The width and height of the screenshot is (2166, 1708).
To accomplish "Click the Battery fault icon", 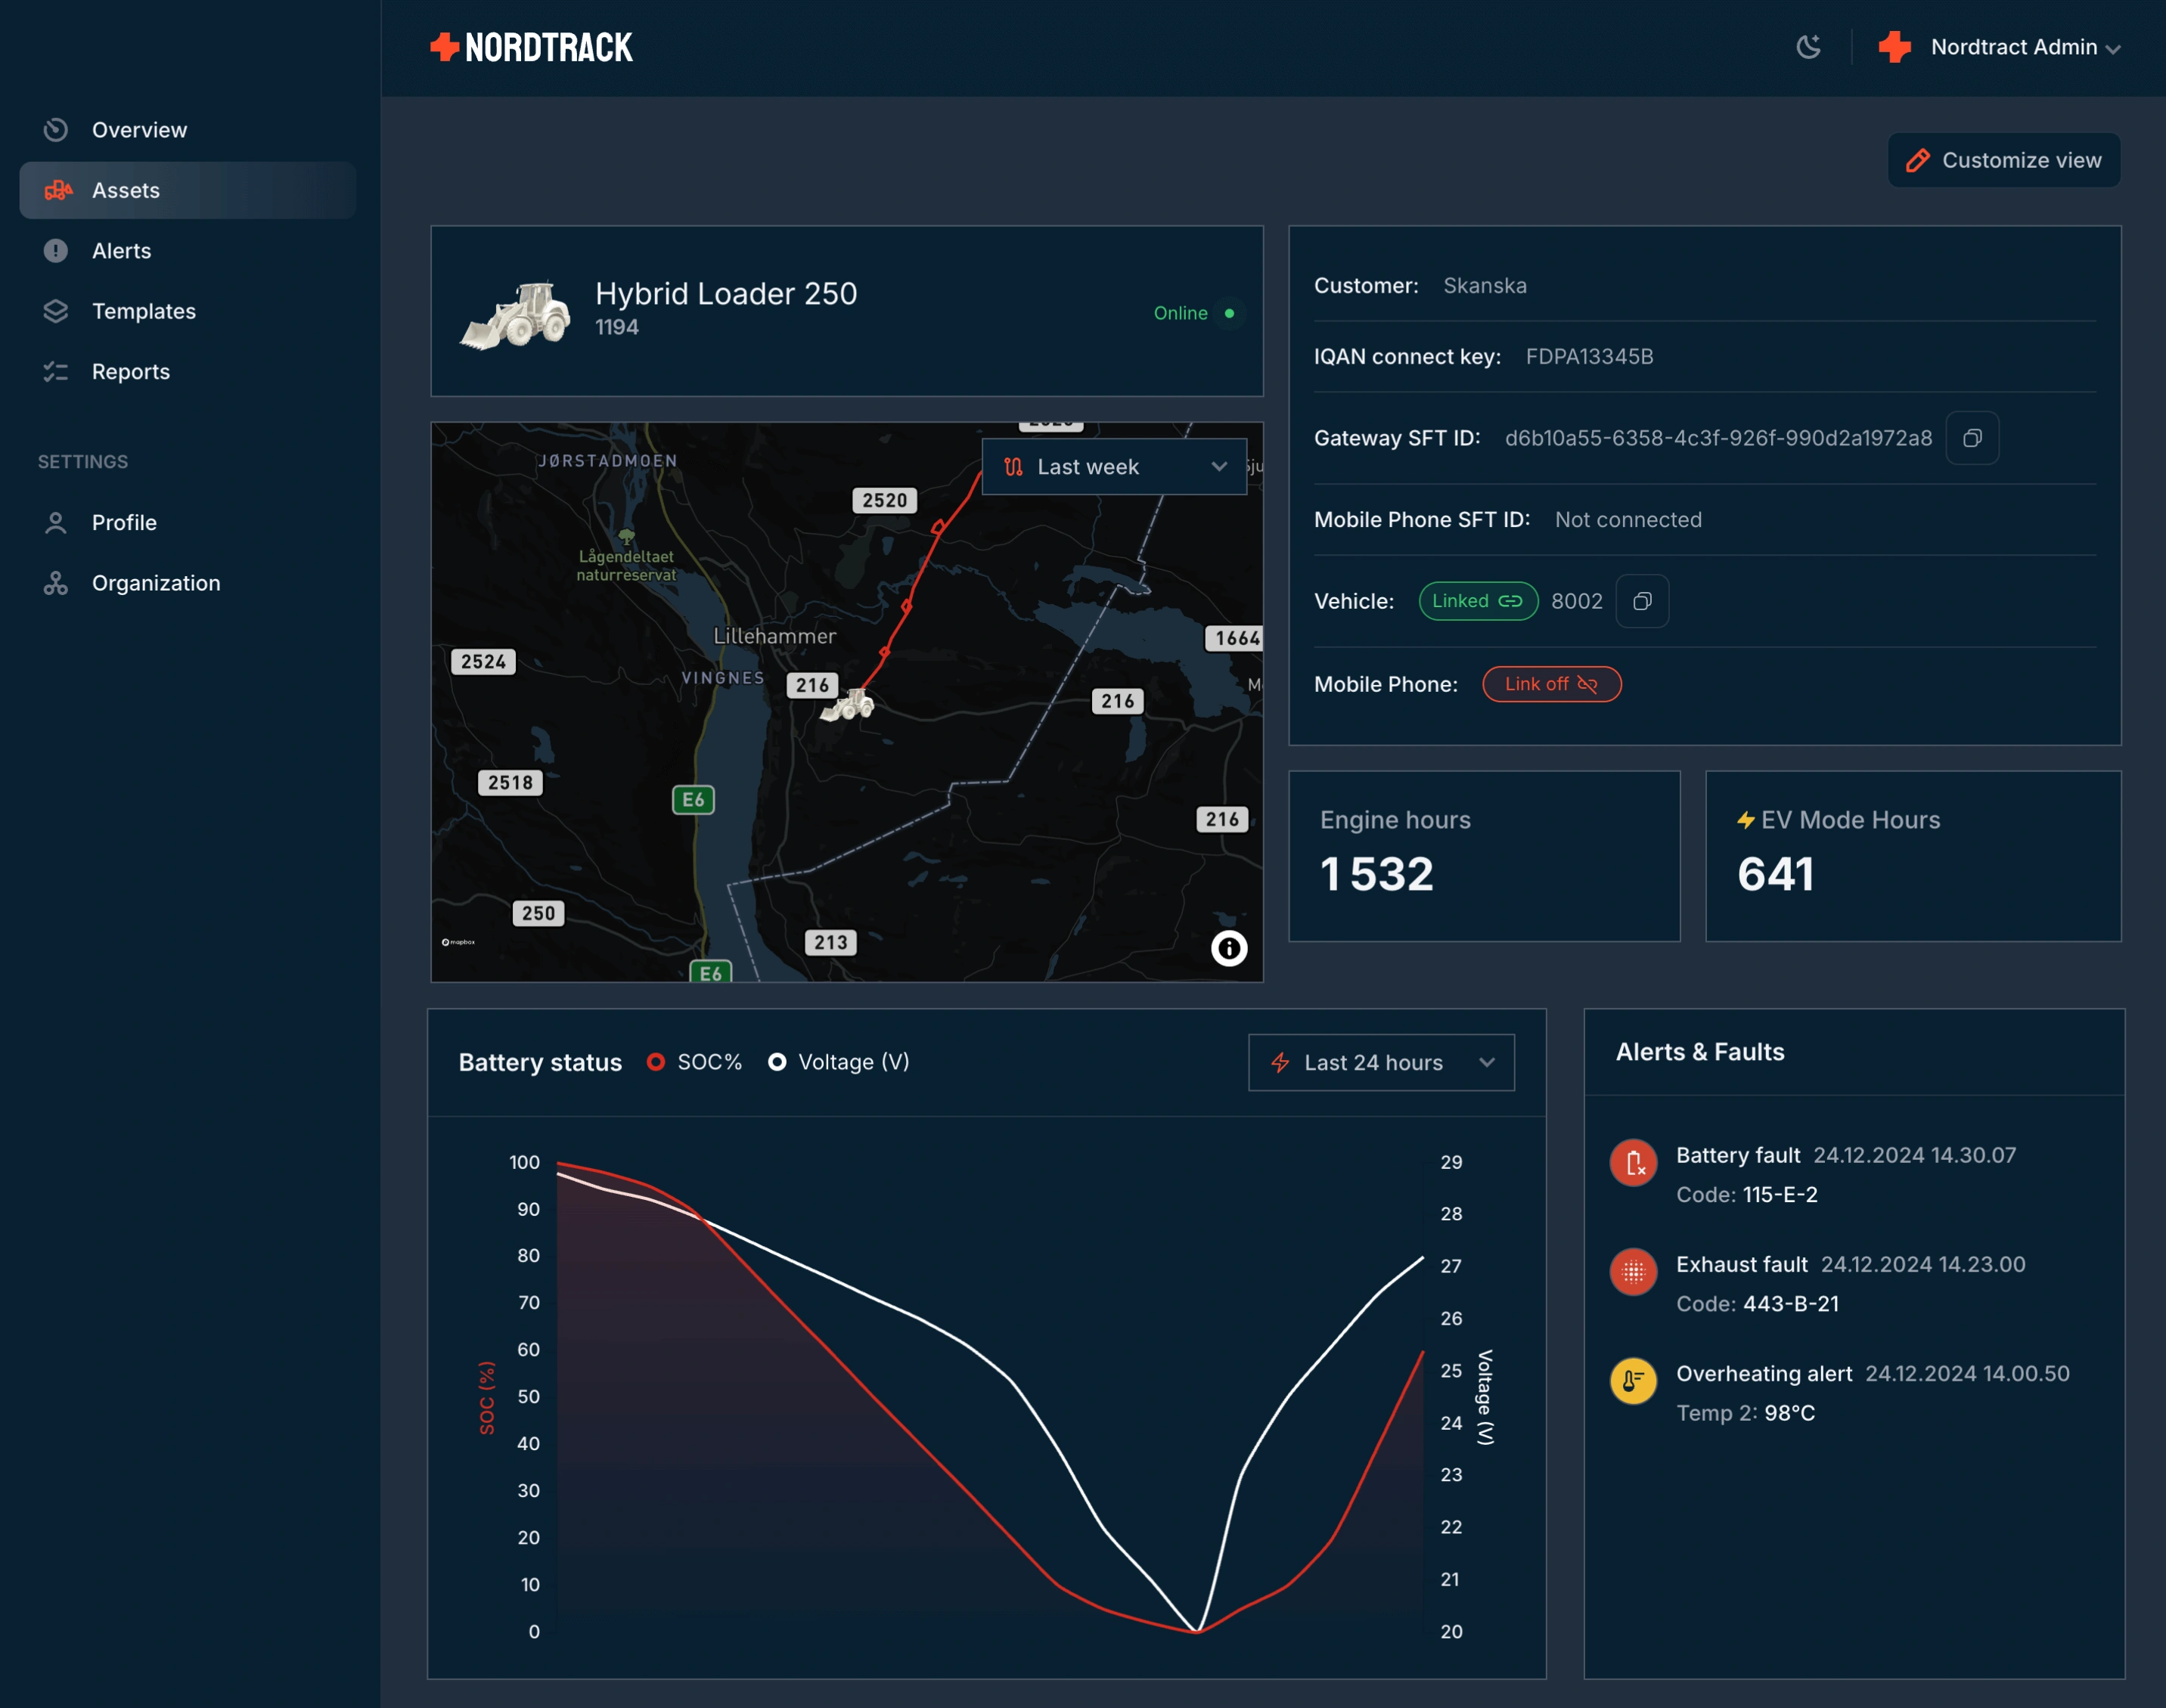I will click(x=1633, y=1163).
